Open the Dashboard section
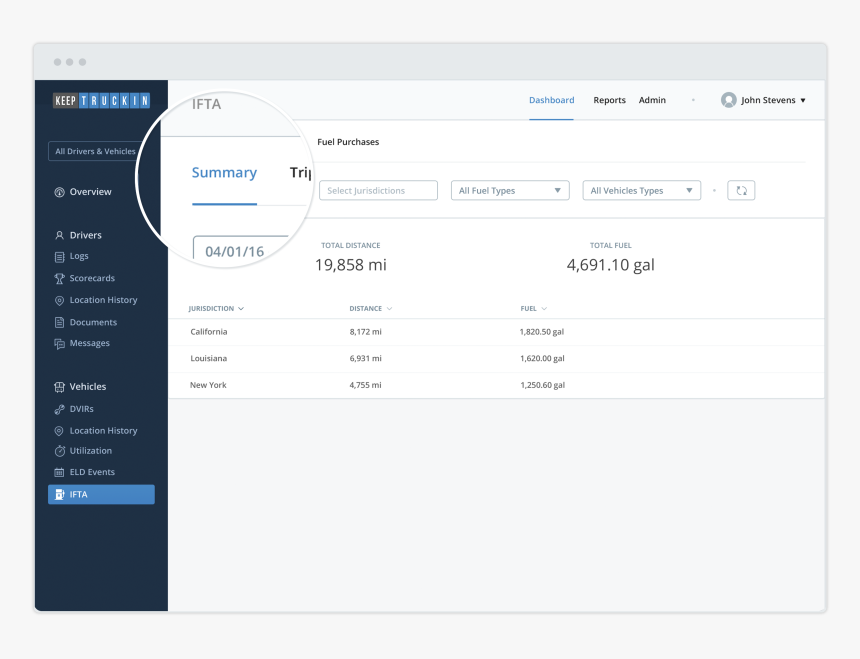Image resolution: width=860 pixels, height=659 pixels. (x=551, y=100)
